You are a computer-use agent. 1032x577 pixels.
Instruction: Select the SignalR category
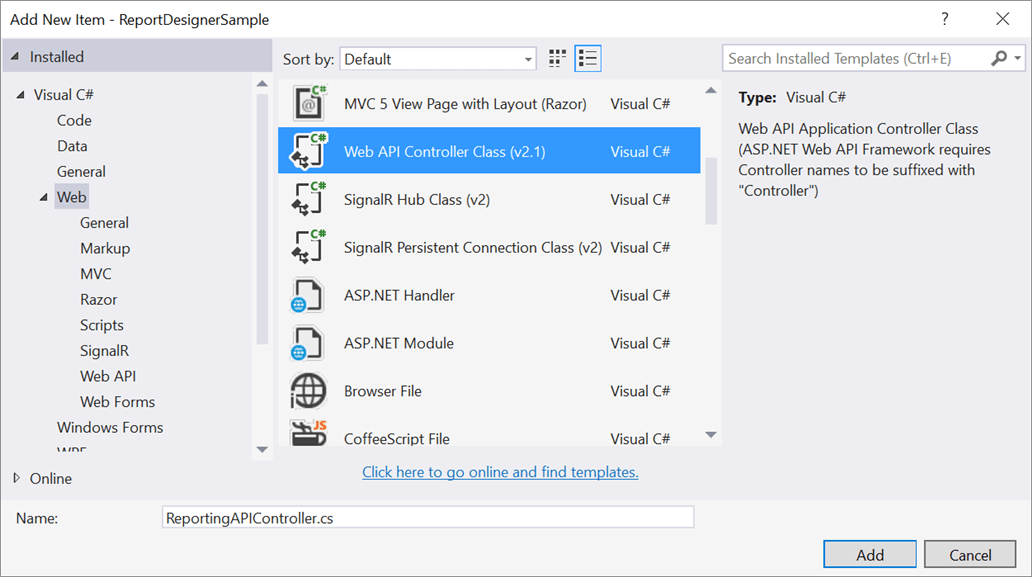click(x=105, y=351)
